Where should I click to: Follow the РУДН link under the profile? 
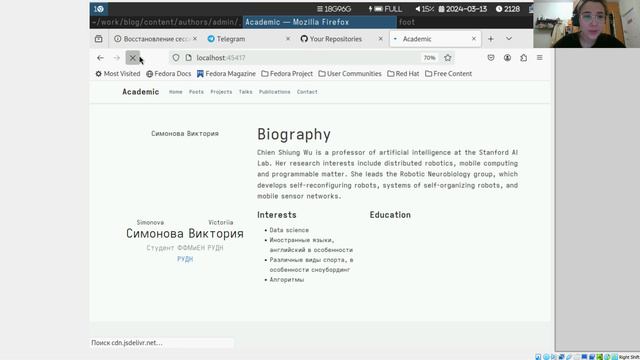(185, 259)
